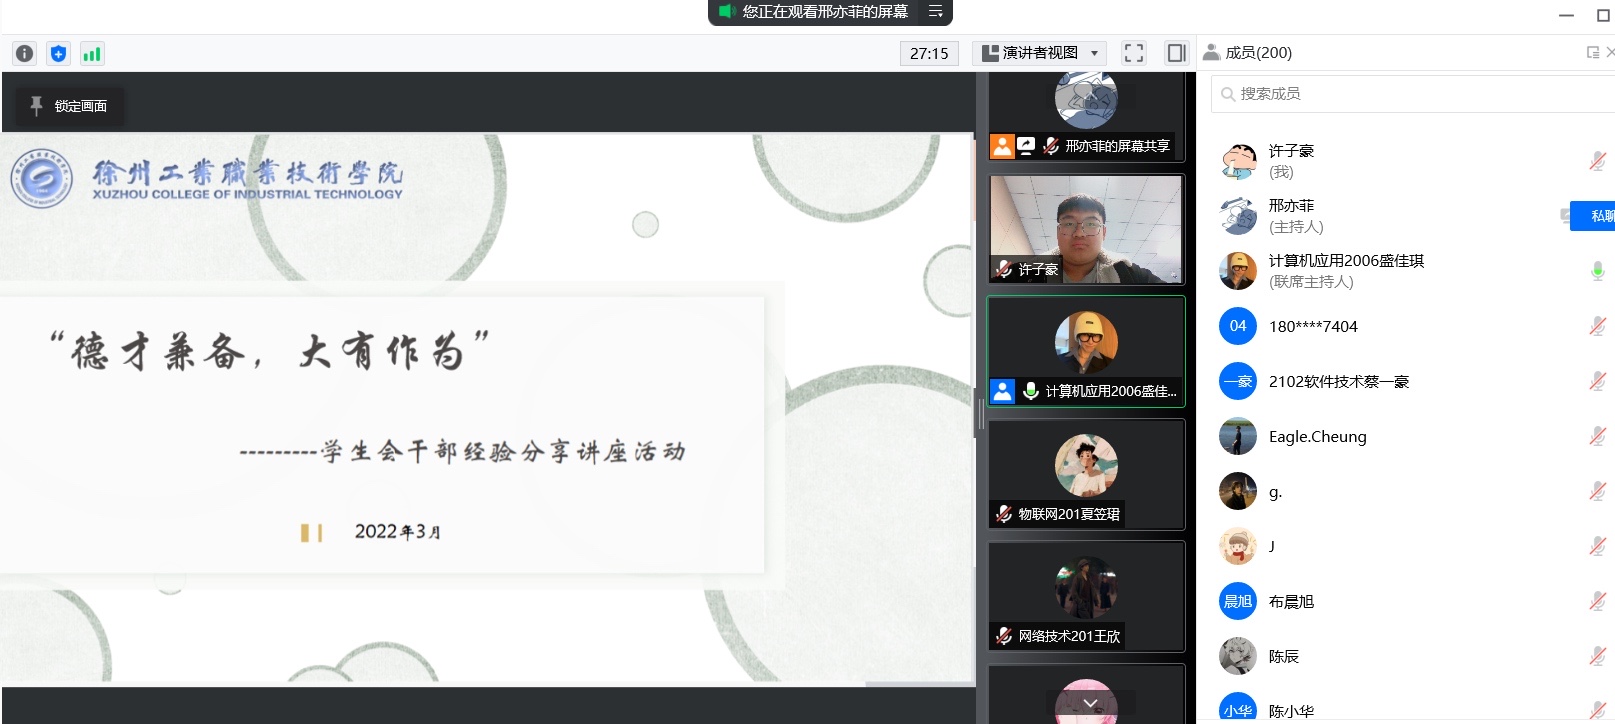Viewport: 1615px width, 724px height.
Task: Select the 网络技术201王欣 video tile
Action: pos(1086,596)
